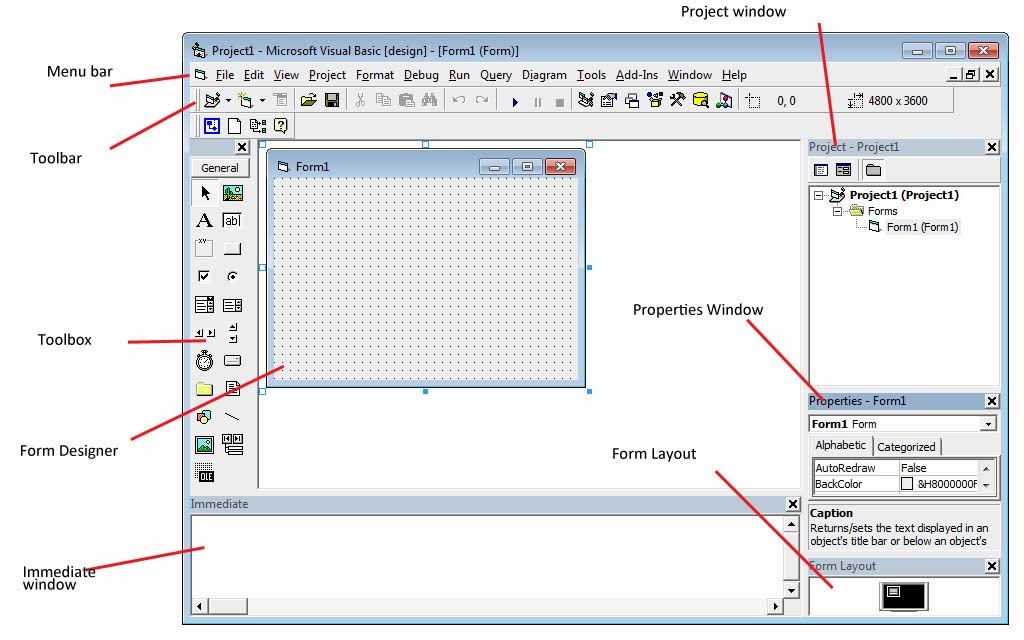Select the Label control tool
The width and height of the screenshot is (1024, 640).
pos(205,219)
